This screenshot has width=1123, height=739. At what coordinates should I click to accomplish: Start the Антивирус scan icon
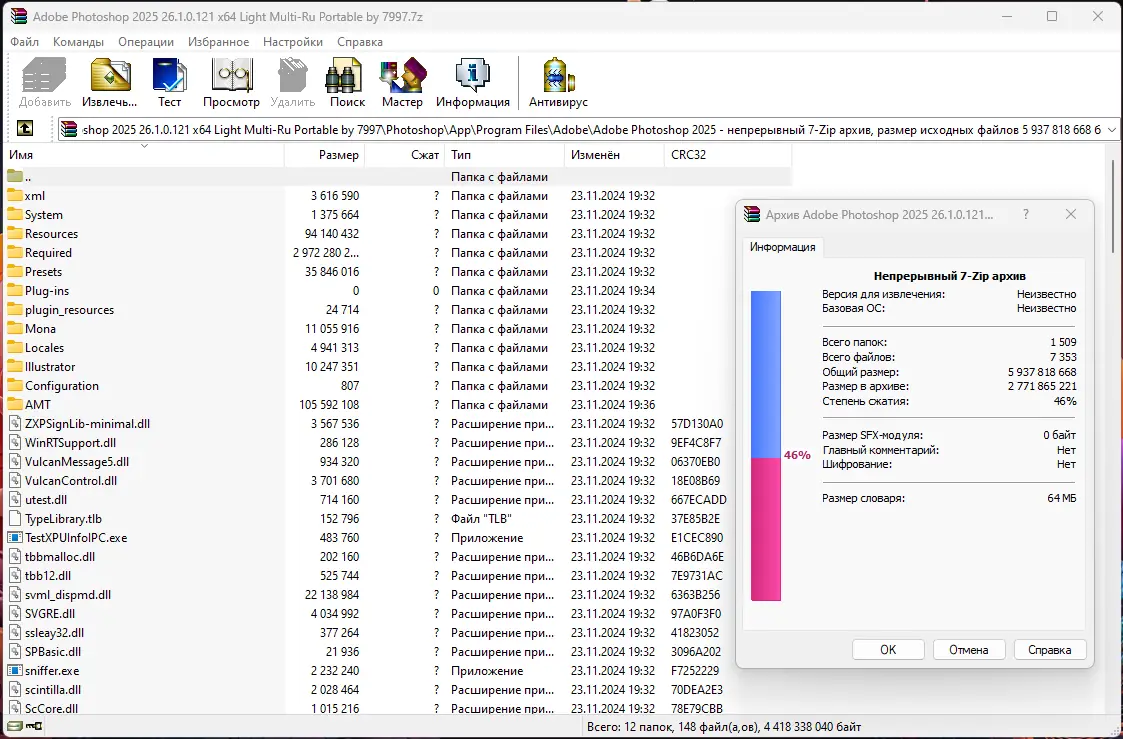(558, 75)
